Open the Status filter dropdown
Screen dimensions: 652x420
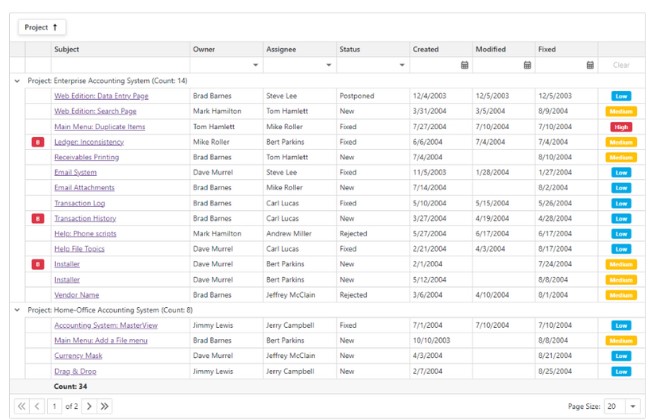(401, 64)
